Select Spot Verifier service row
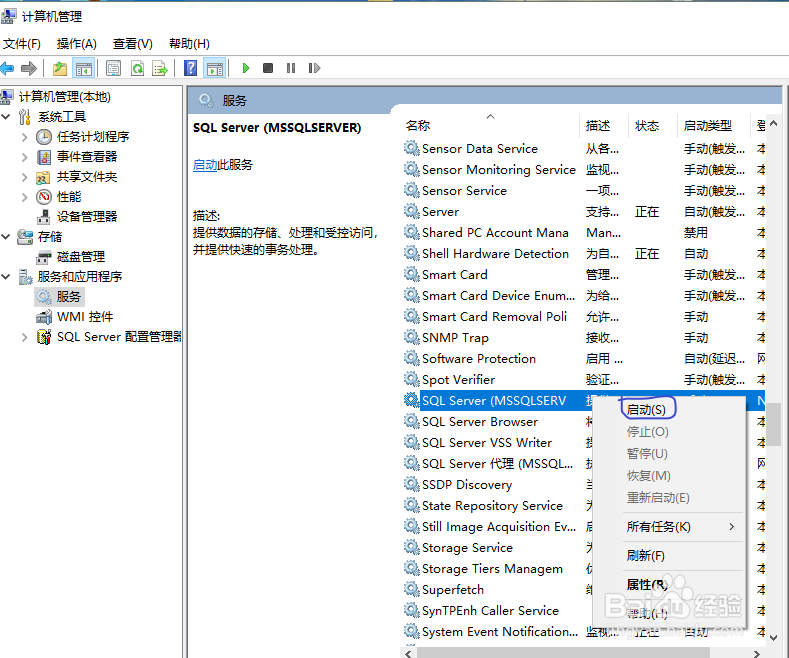789x658 pixels. 584,380
